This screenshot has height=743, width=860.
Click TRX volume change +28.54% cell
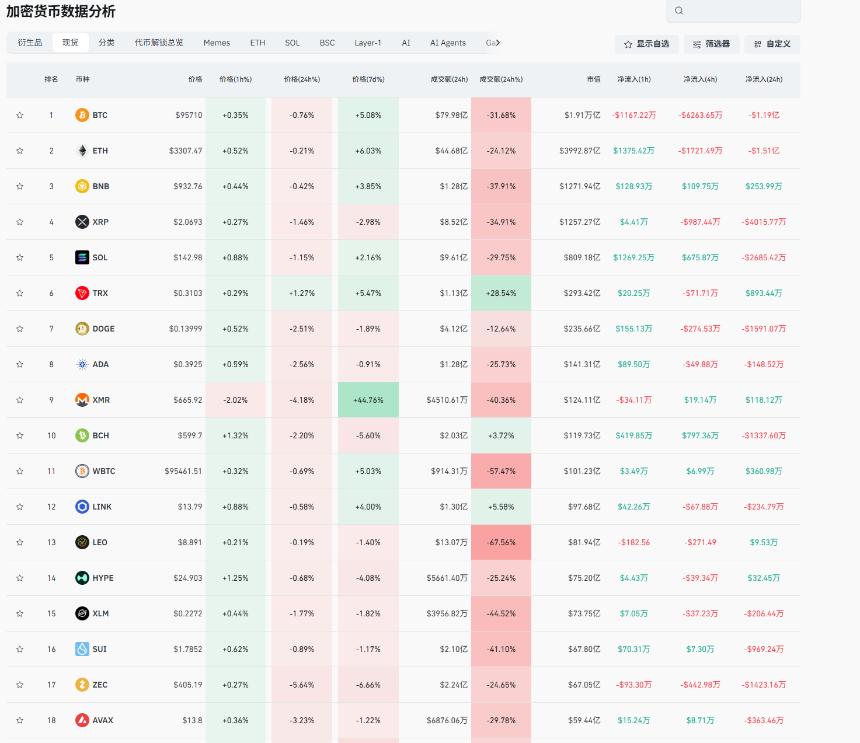(x=501, y=293)
